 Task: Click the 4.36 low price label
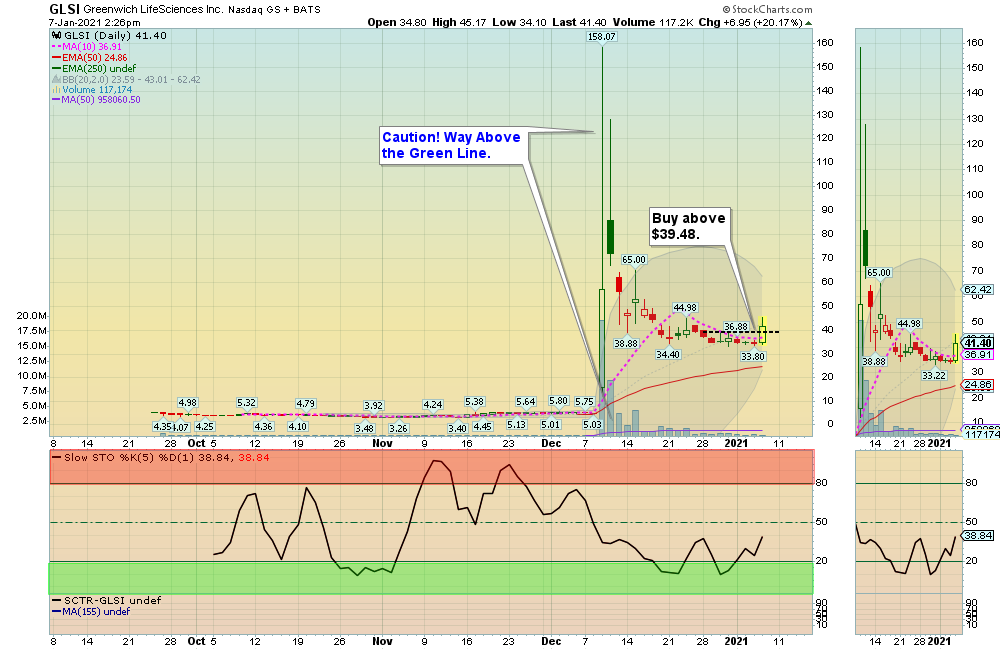point(263,426)
